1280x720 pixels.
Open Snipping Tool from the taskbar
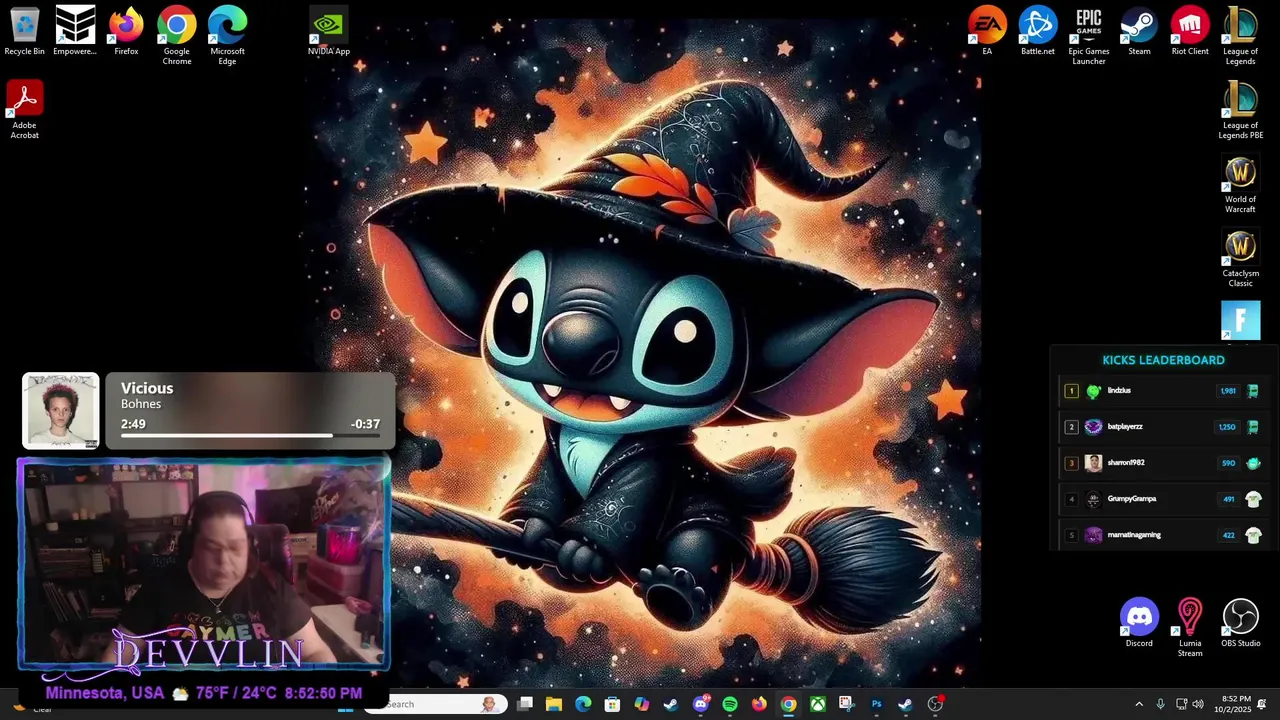846,704
